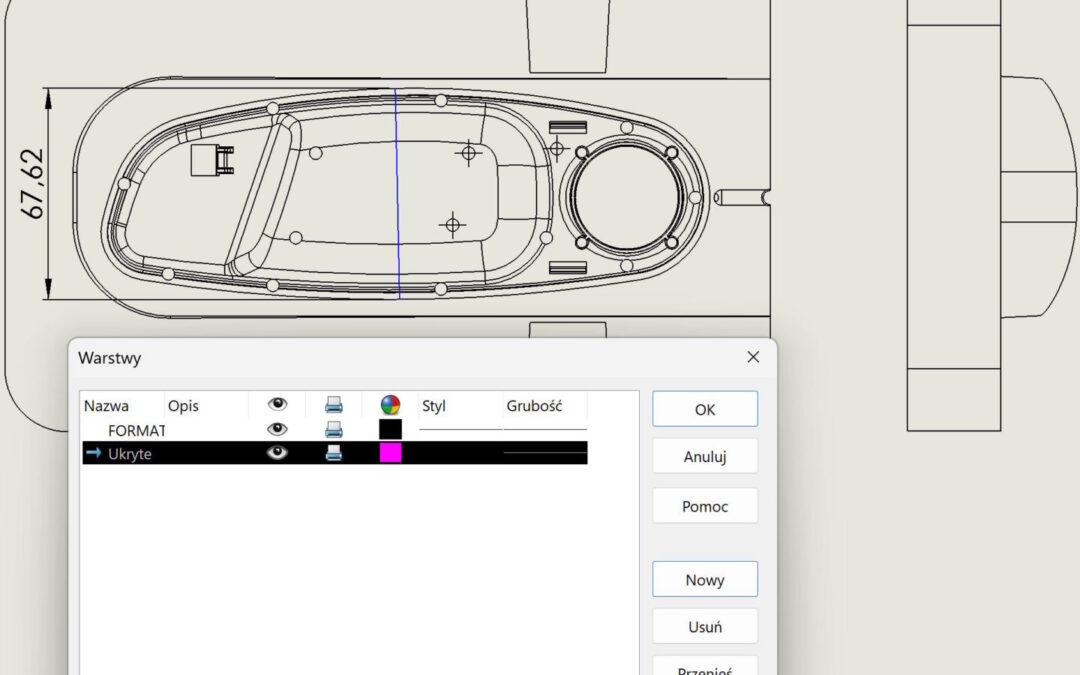This screenshot has height=675, width=1080.
Task: Click the active-layer arrow beside Ukryte
Action: click(94, 453)
